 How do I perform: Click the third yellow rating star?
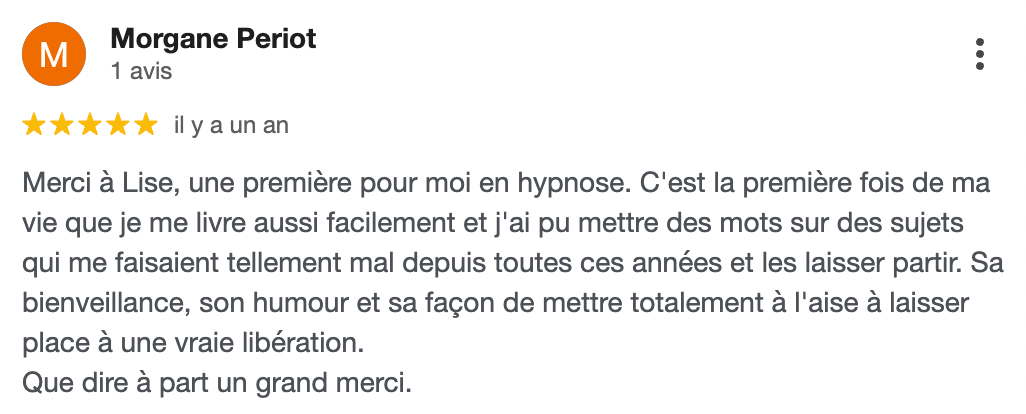coord(89,125)
